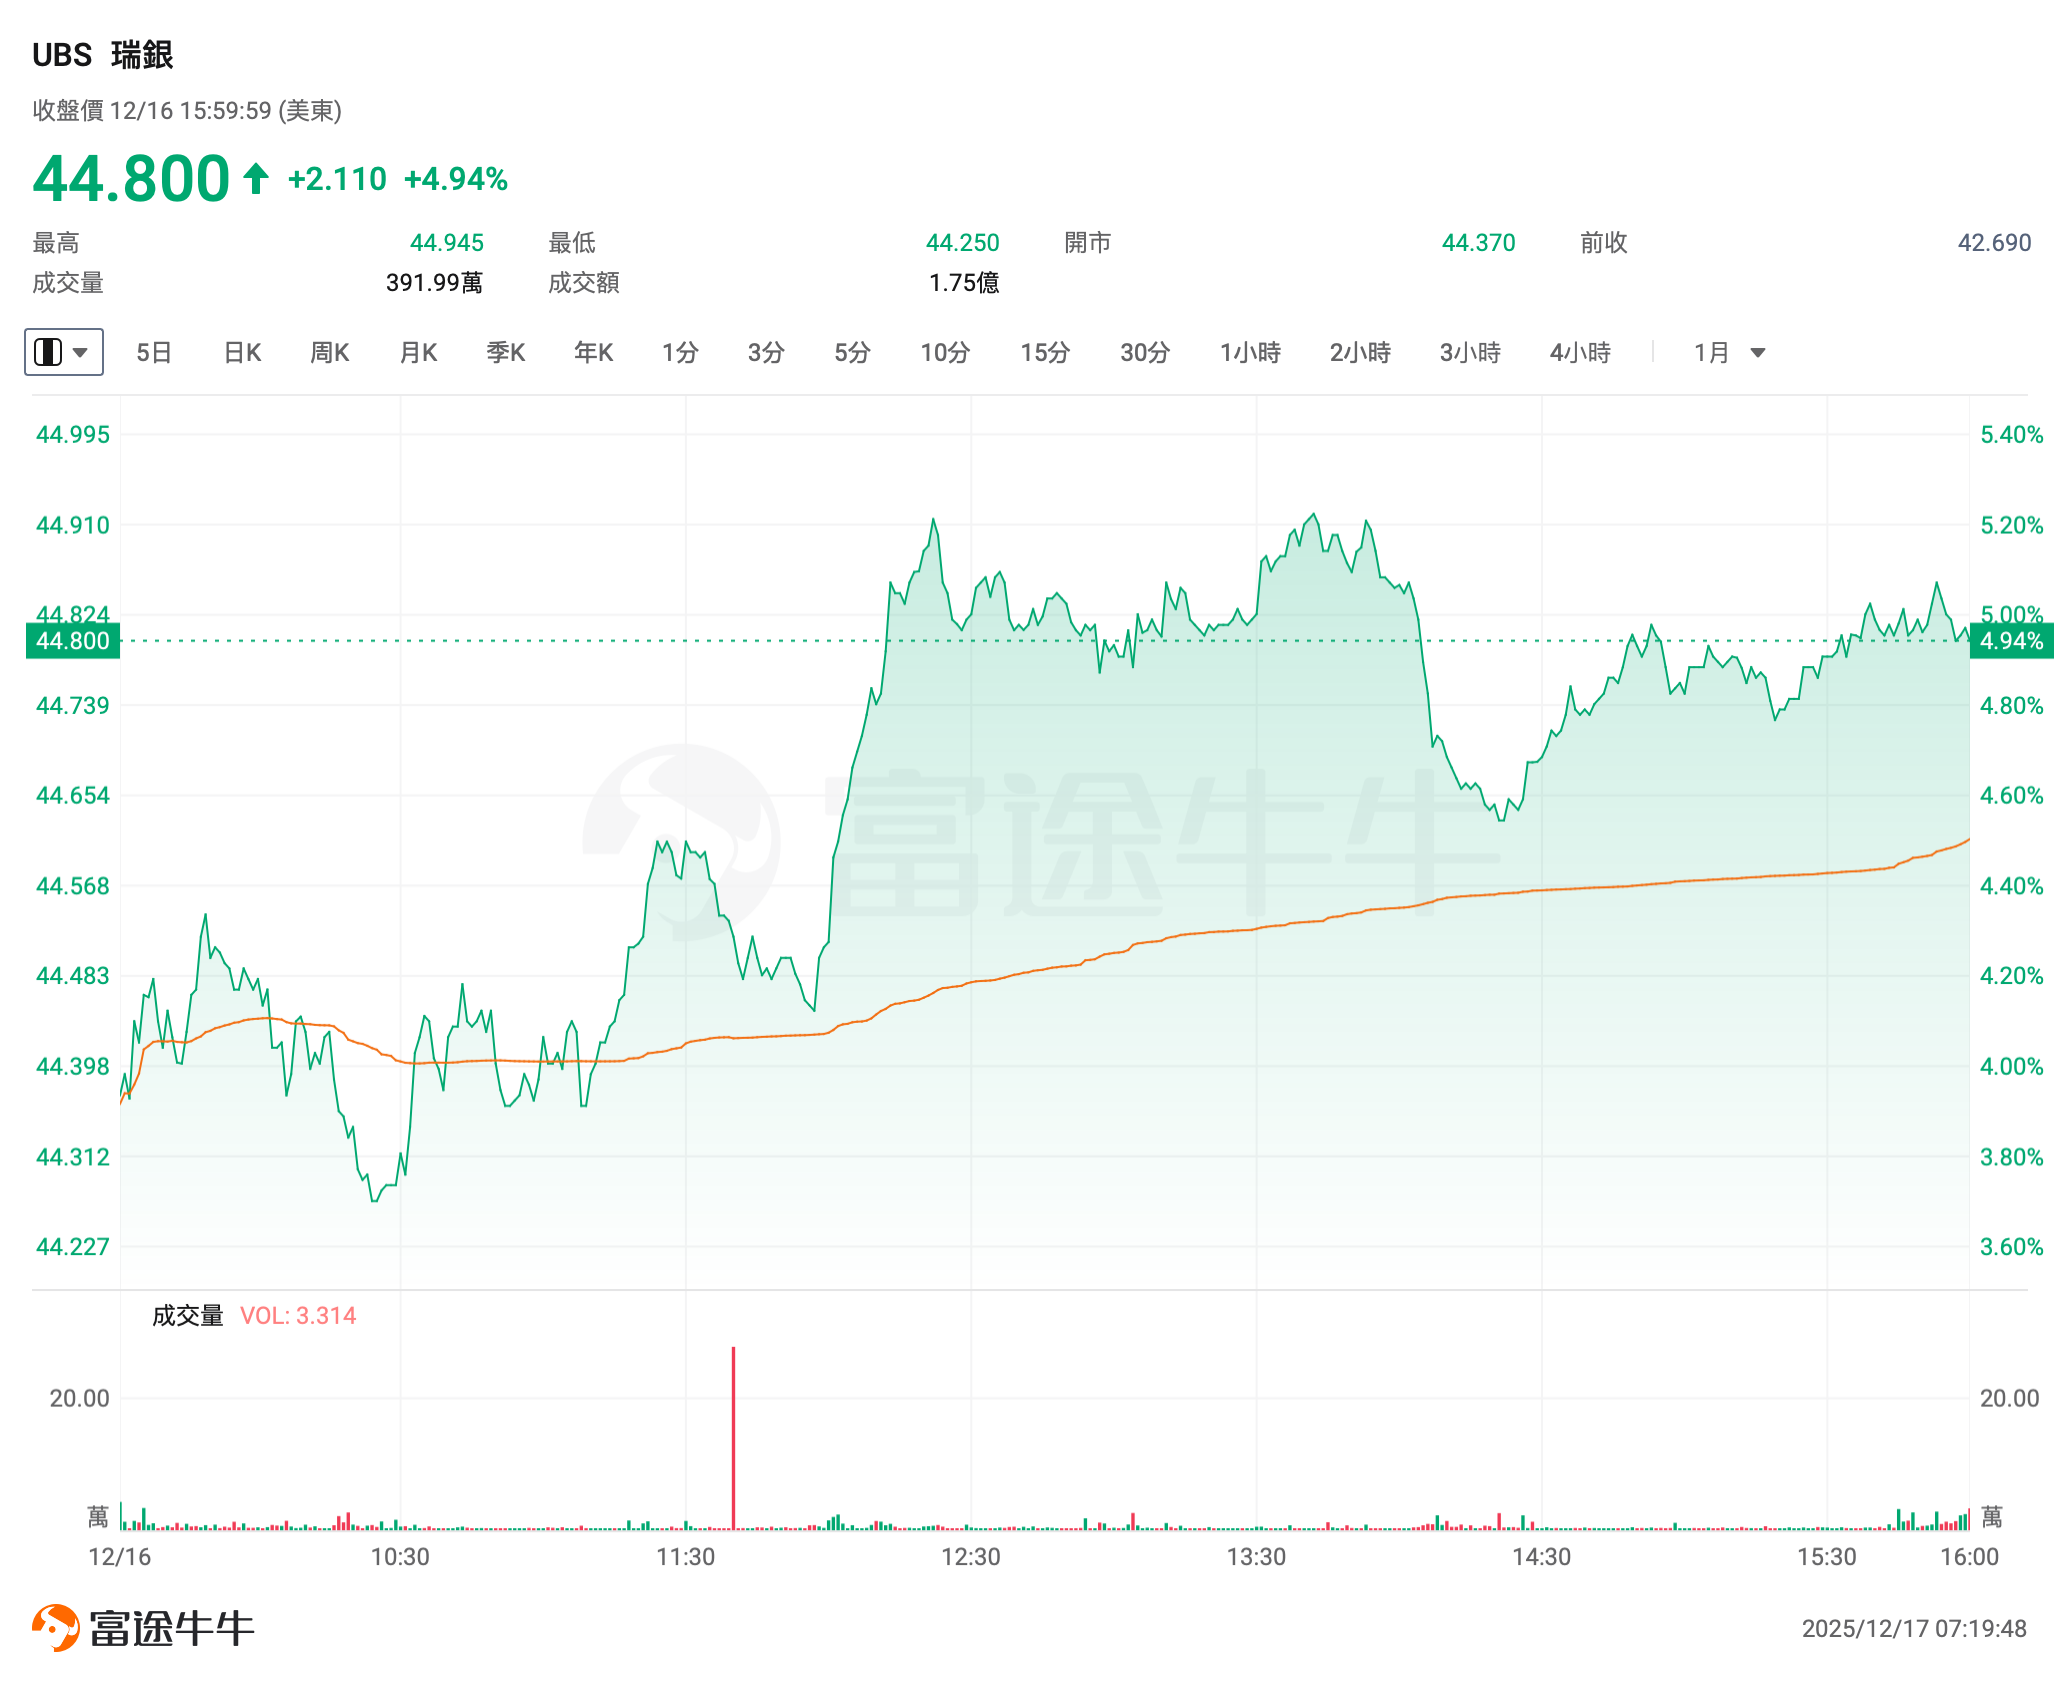Screen dimensions: 2060x1682
Task: Click the green price-up arrow icon
Action: click(x=256, y=179)
